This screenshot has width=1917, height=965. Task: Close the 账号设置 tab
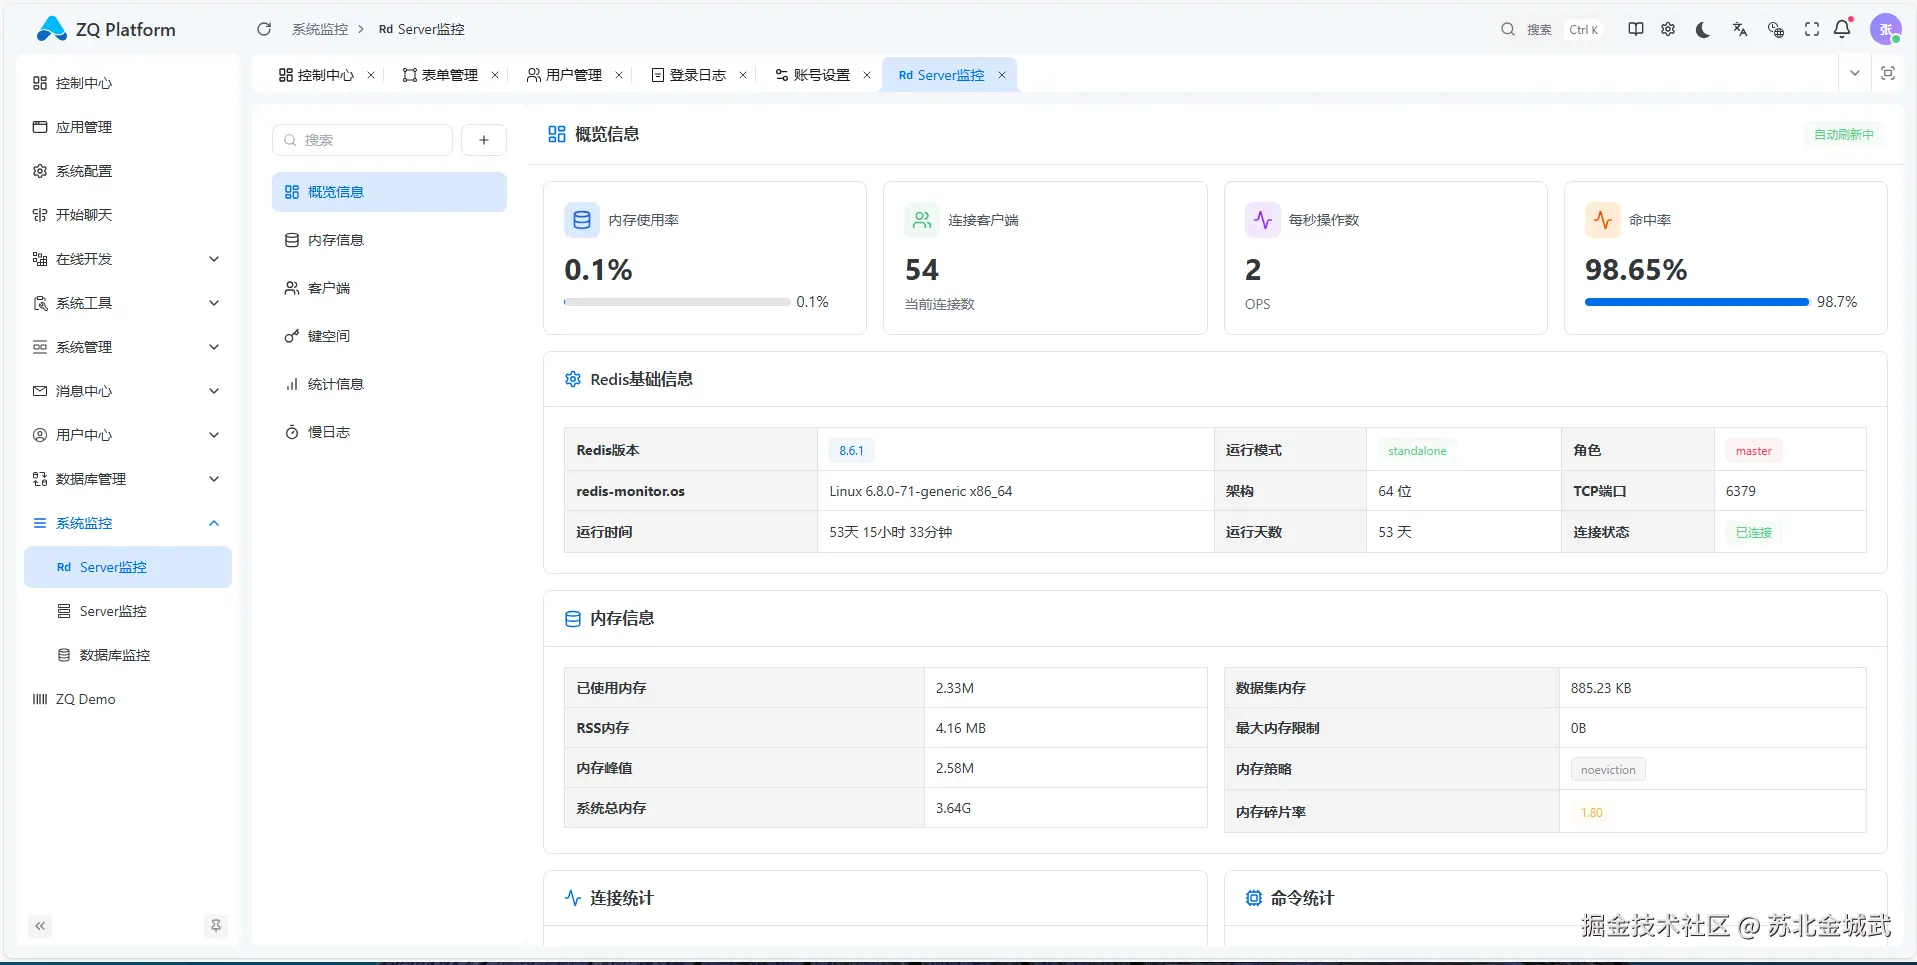pos(867,75)
